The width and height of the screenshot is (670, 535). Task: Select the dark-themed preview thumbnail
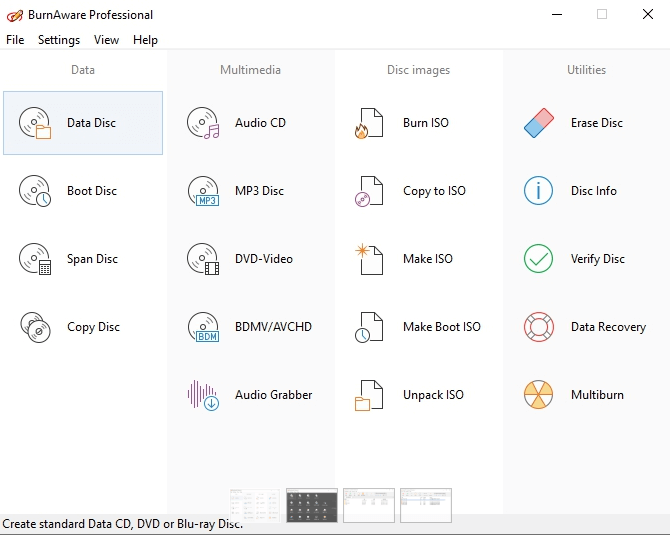[311, 505]
